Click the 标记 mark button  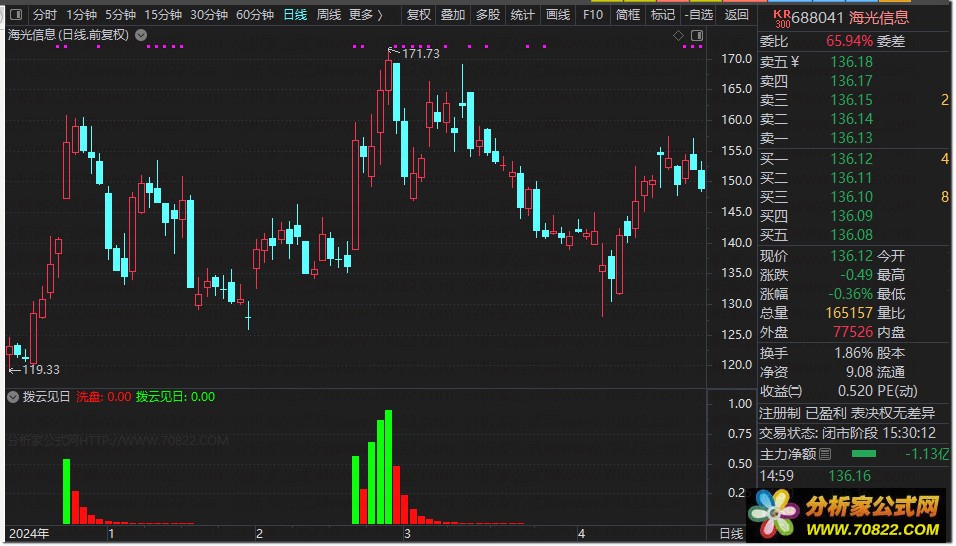click(663, 15)
